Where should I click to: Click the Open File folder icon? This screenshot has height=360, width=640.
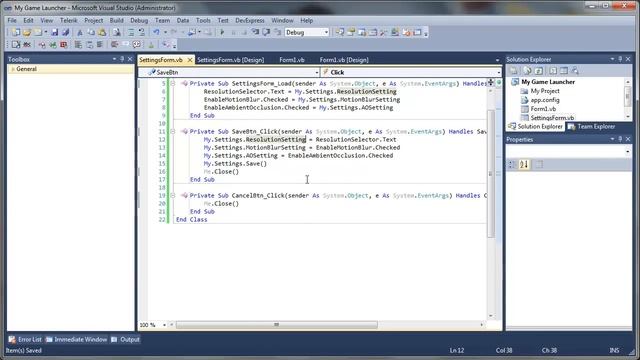pos(27,32)
